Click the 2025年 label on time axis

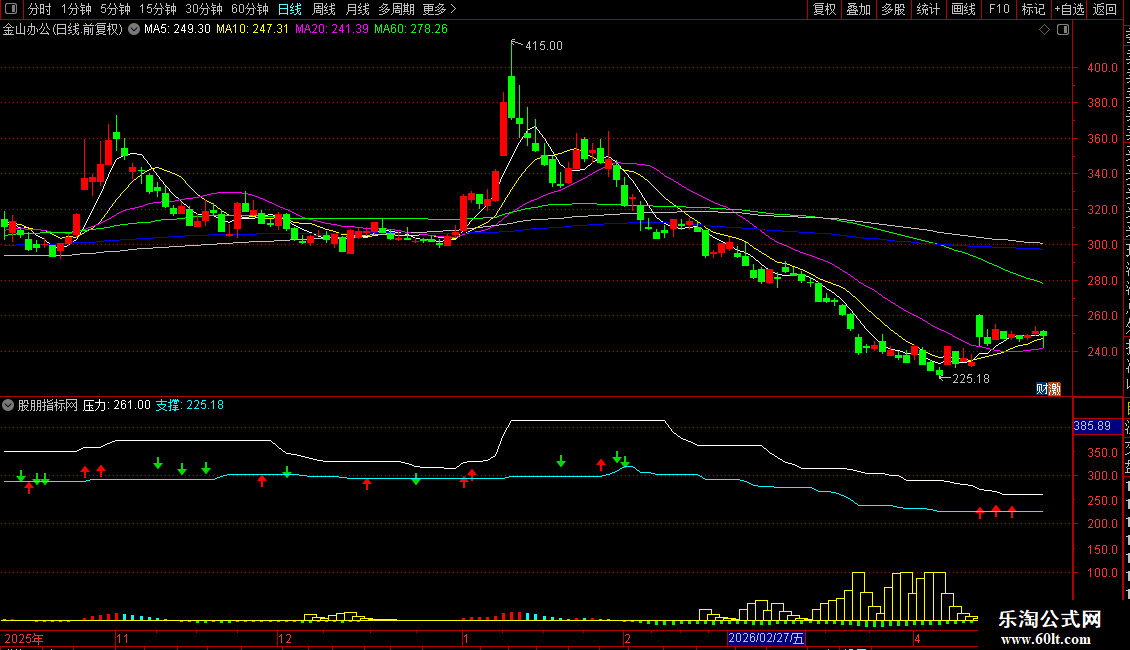coord(24,638)
